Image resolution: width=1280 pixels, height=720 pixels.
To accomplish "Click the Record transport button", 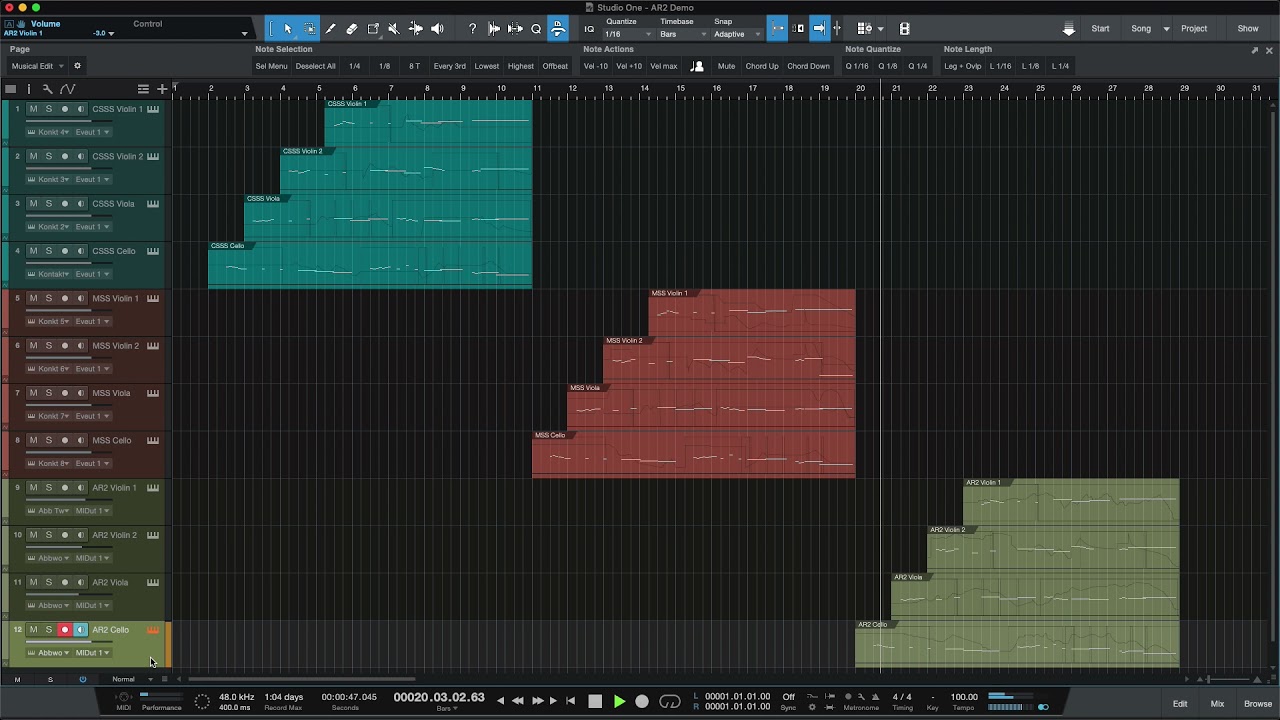I will tap(642, 702).
